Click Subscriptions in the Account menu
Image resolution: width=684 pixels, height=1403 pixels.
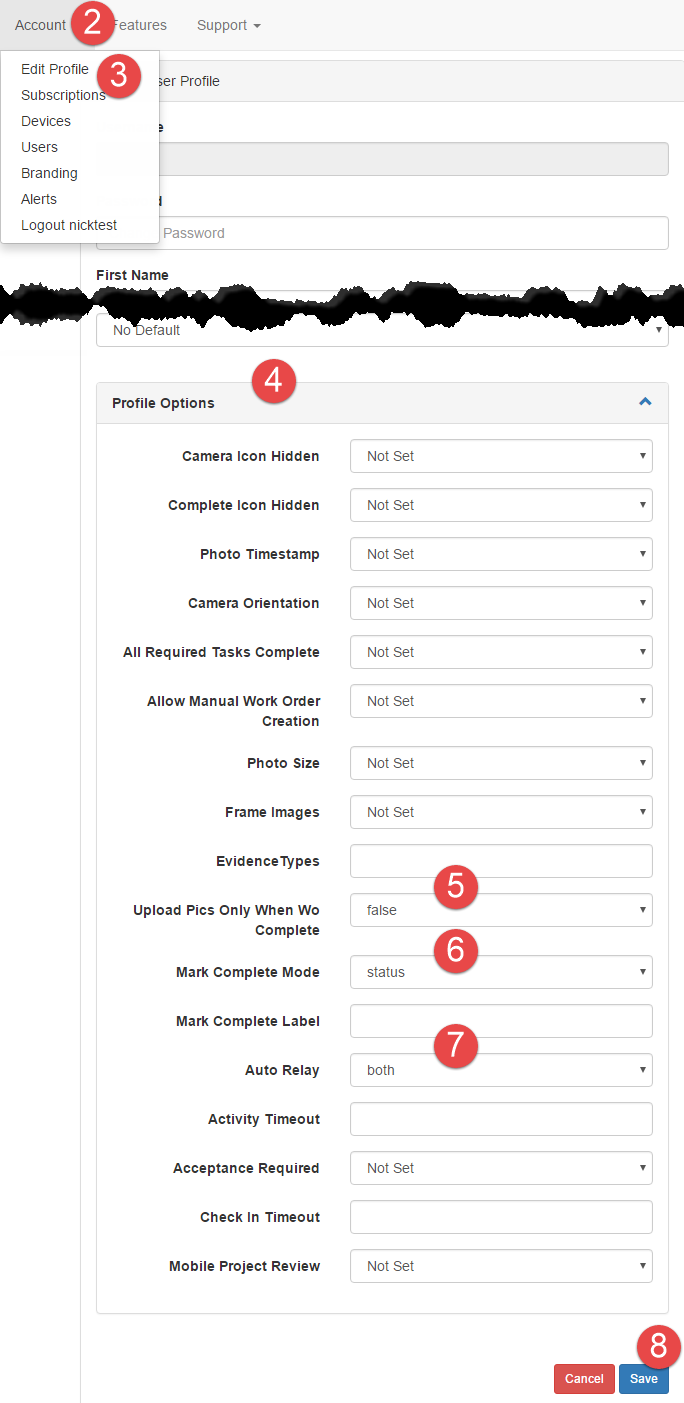[63, 95]
